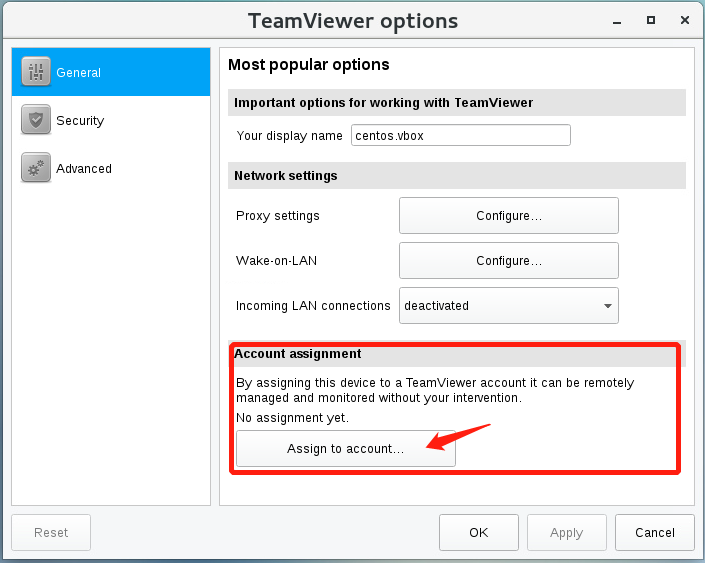
Task: Select the General category label
Action: tap(78, 72)
